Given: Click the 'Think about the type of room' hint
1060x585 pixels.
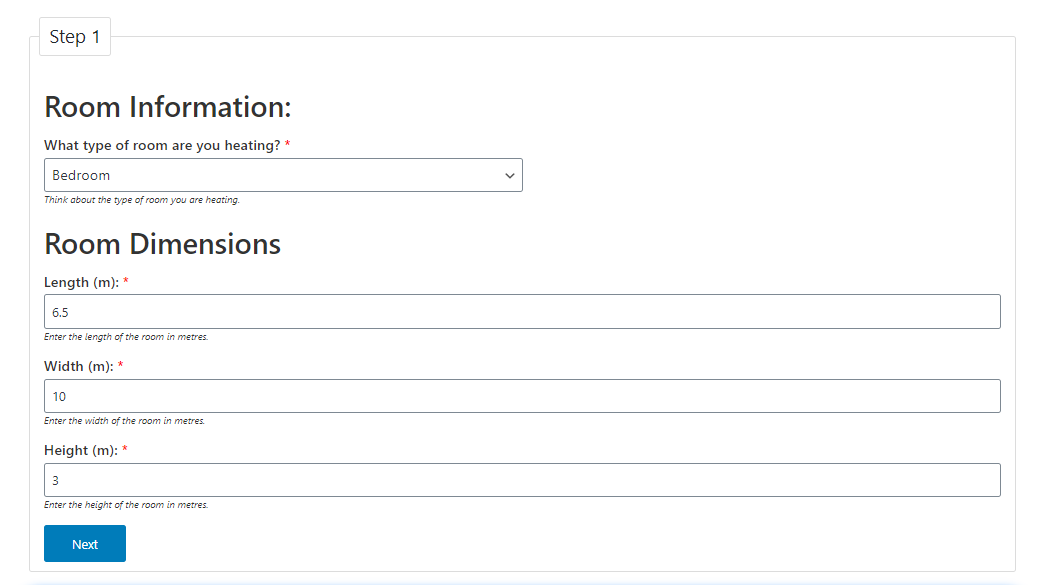Looking at the screenshot, I should pyautogui.click(x=142, y=200).
